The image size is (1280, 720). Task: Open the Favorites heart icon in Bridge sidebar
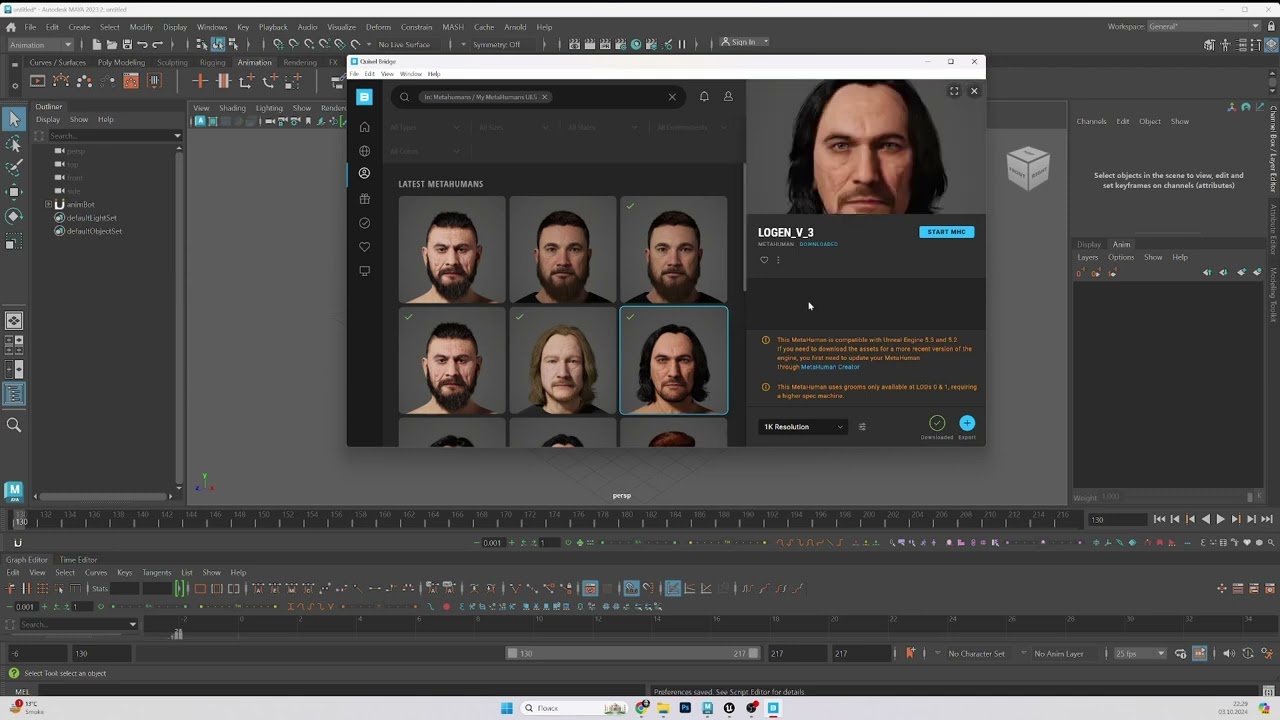click(364, 247)
